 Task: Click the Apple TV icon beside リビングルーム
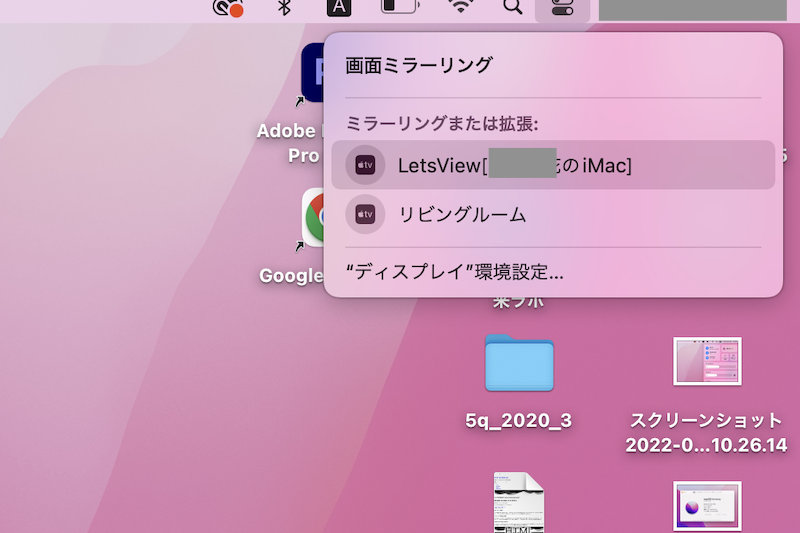click(x=365, y=214)
